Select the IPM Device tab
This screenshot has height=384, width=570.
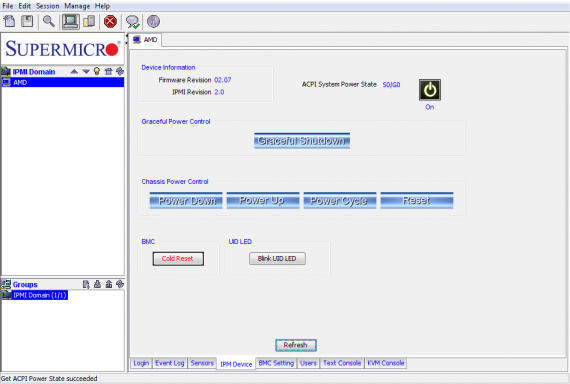236,364
